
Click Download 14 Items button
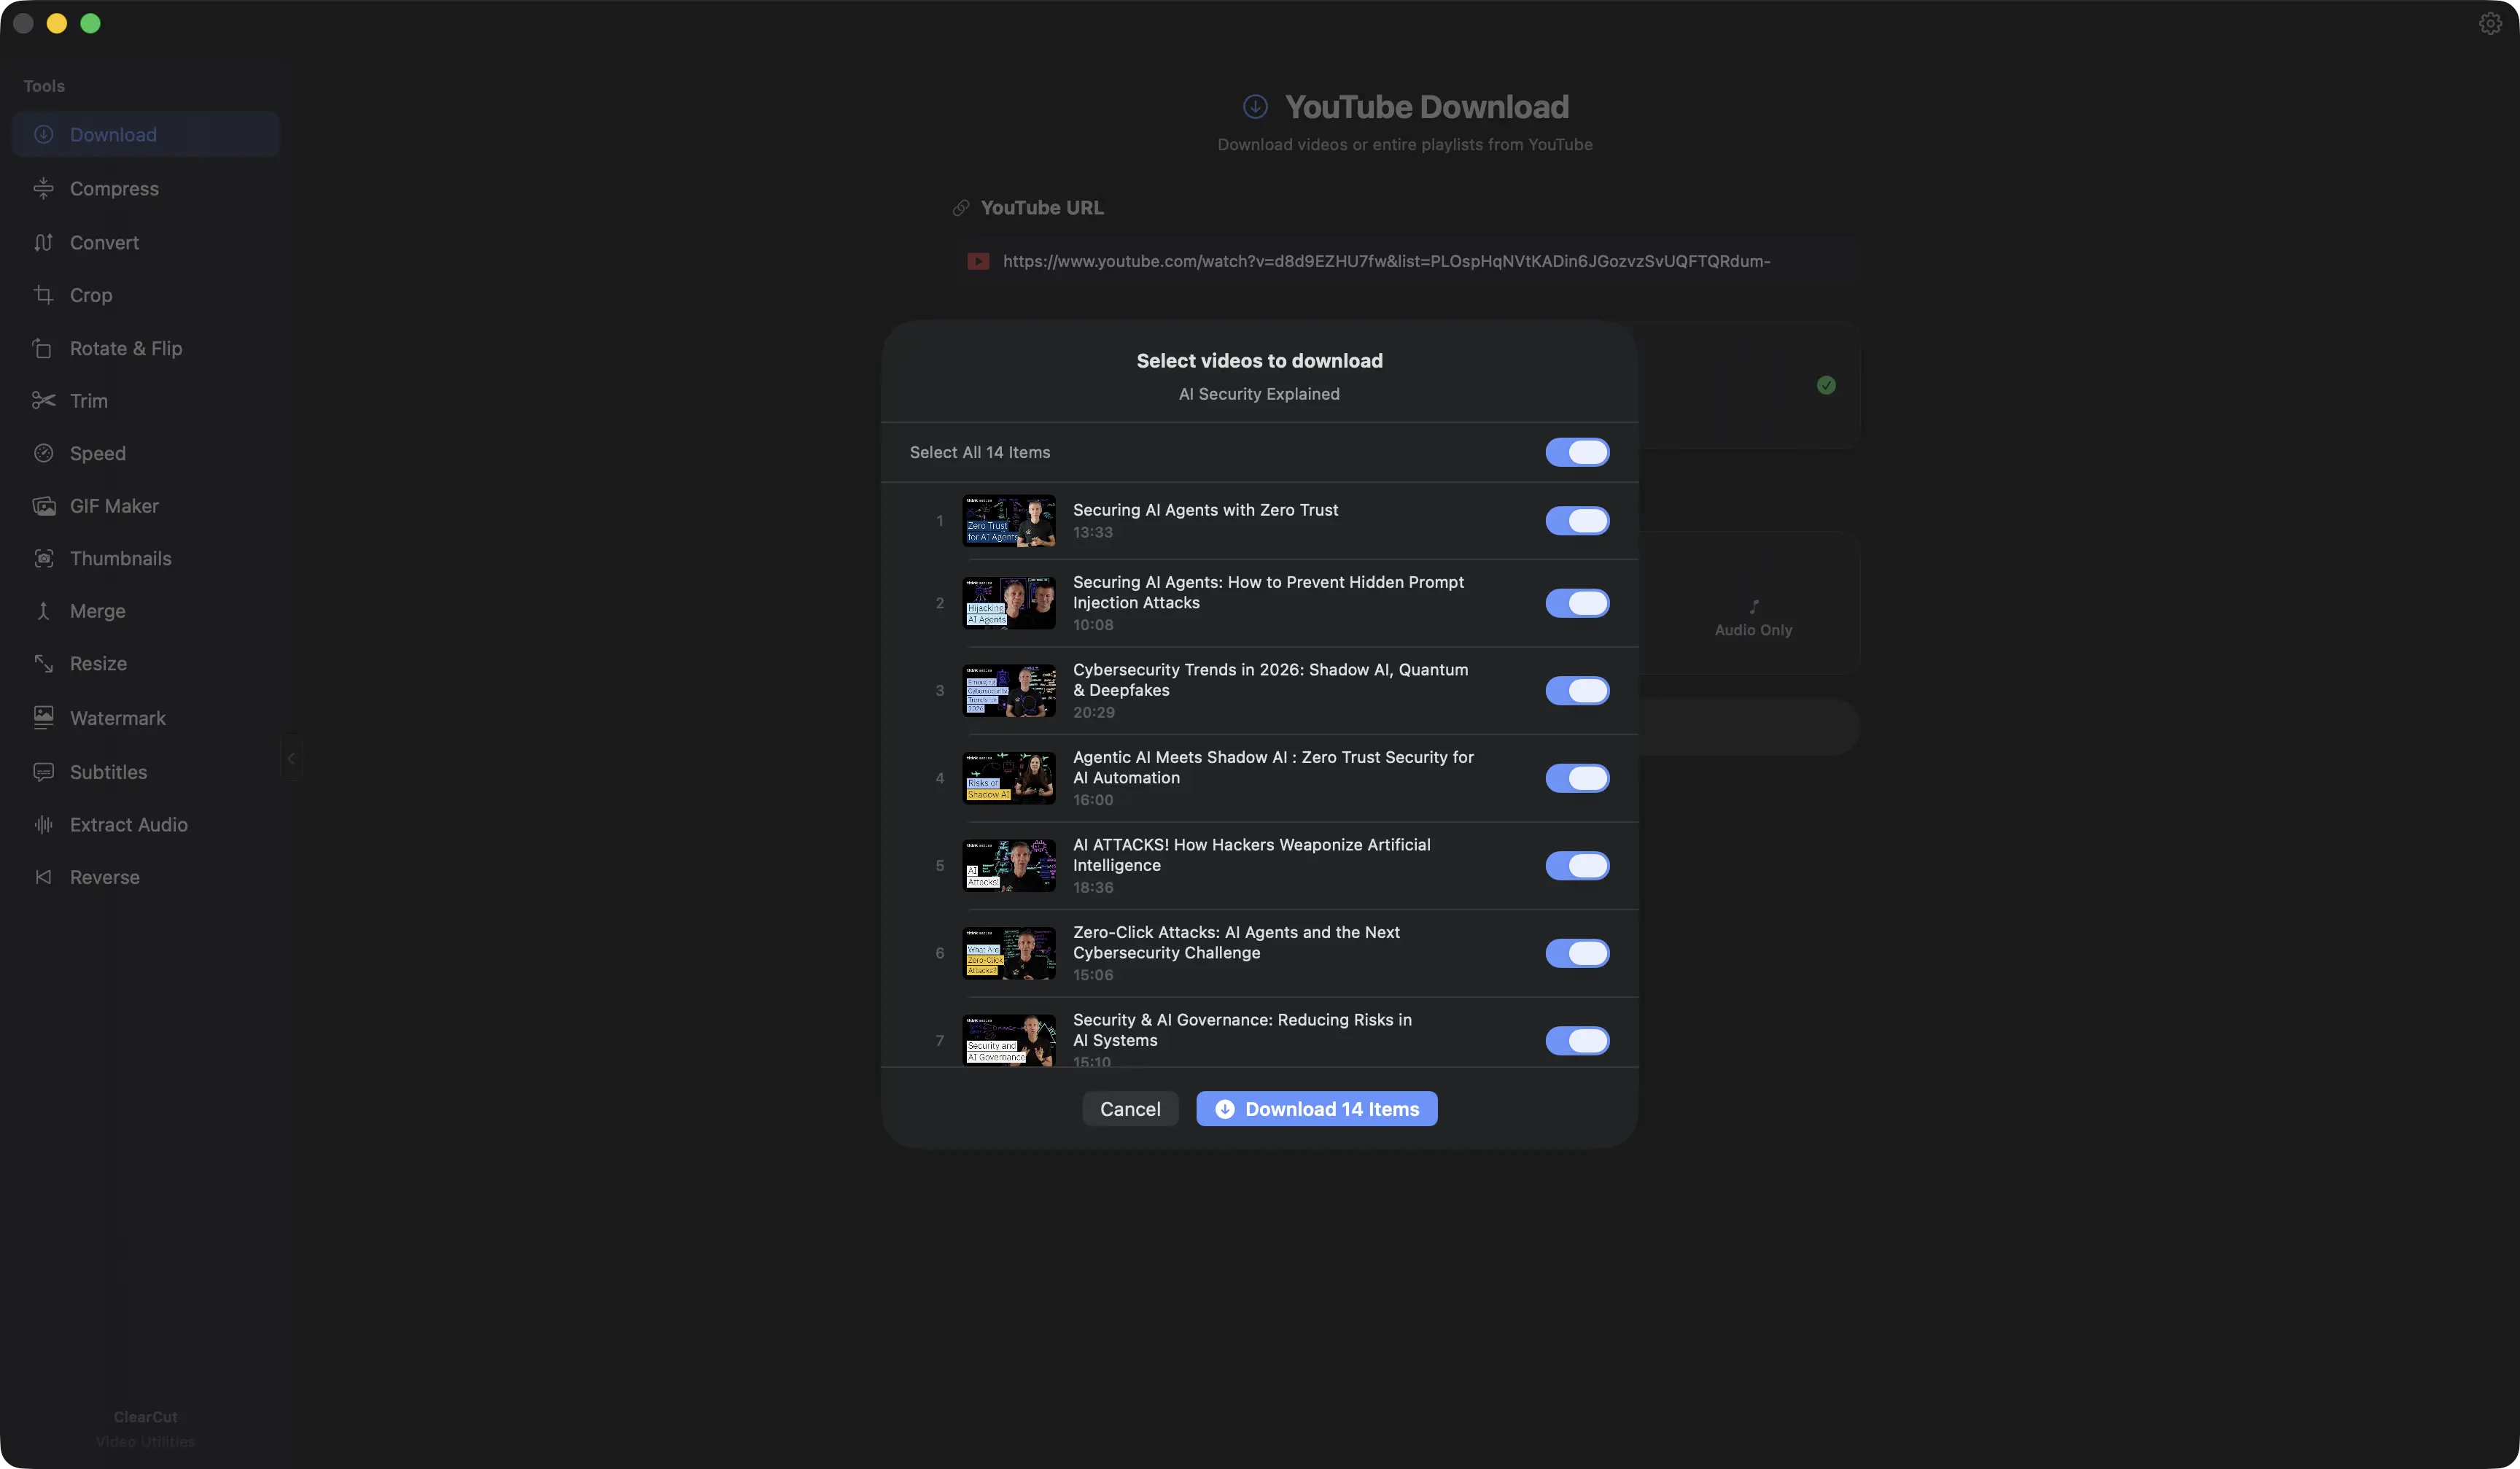point(1316,1109)
